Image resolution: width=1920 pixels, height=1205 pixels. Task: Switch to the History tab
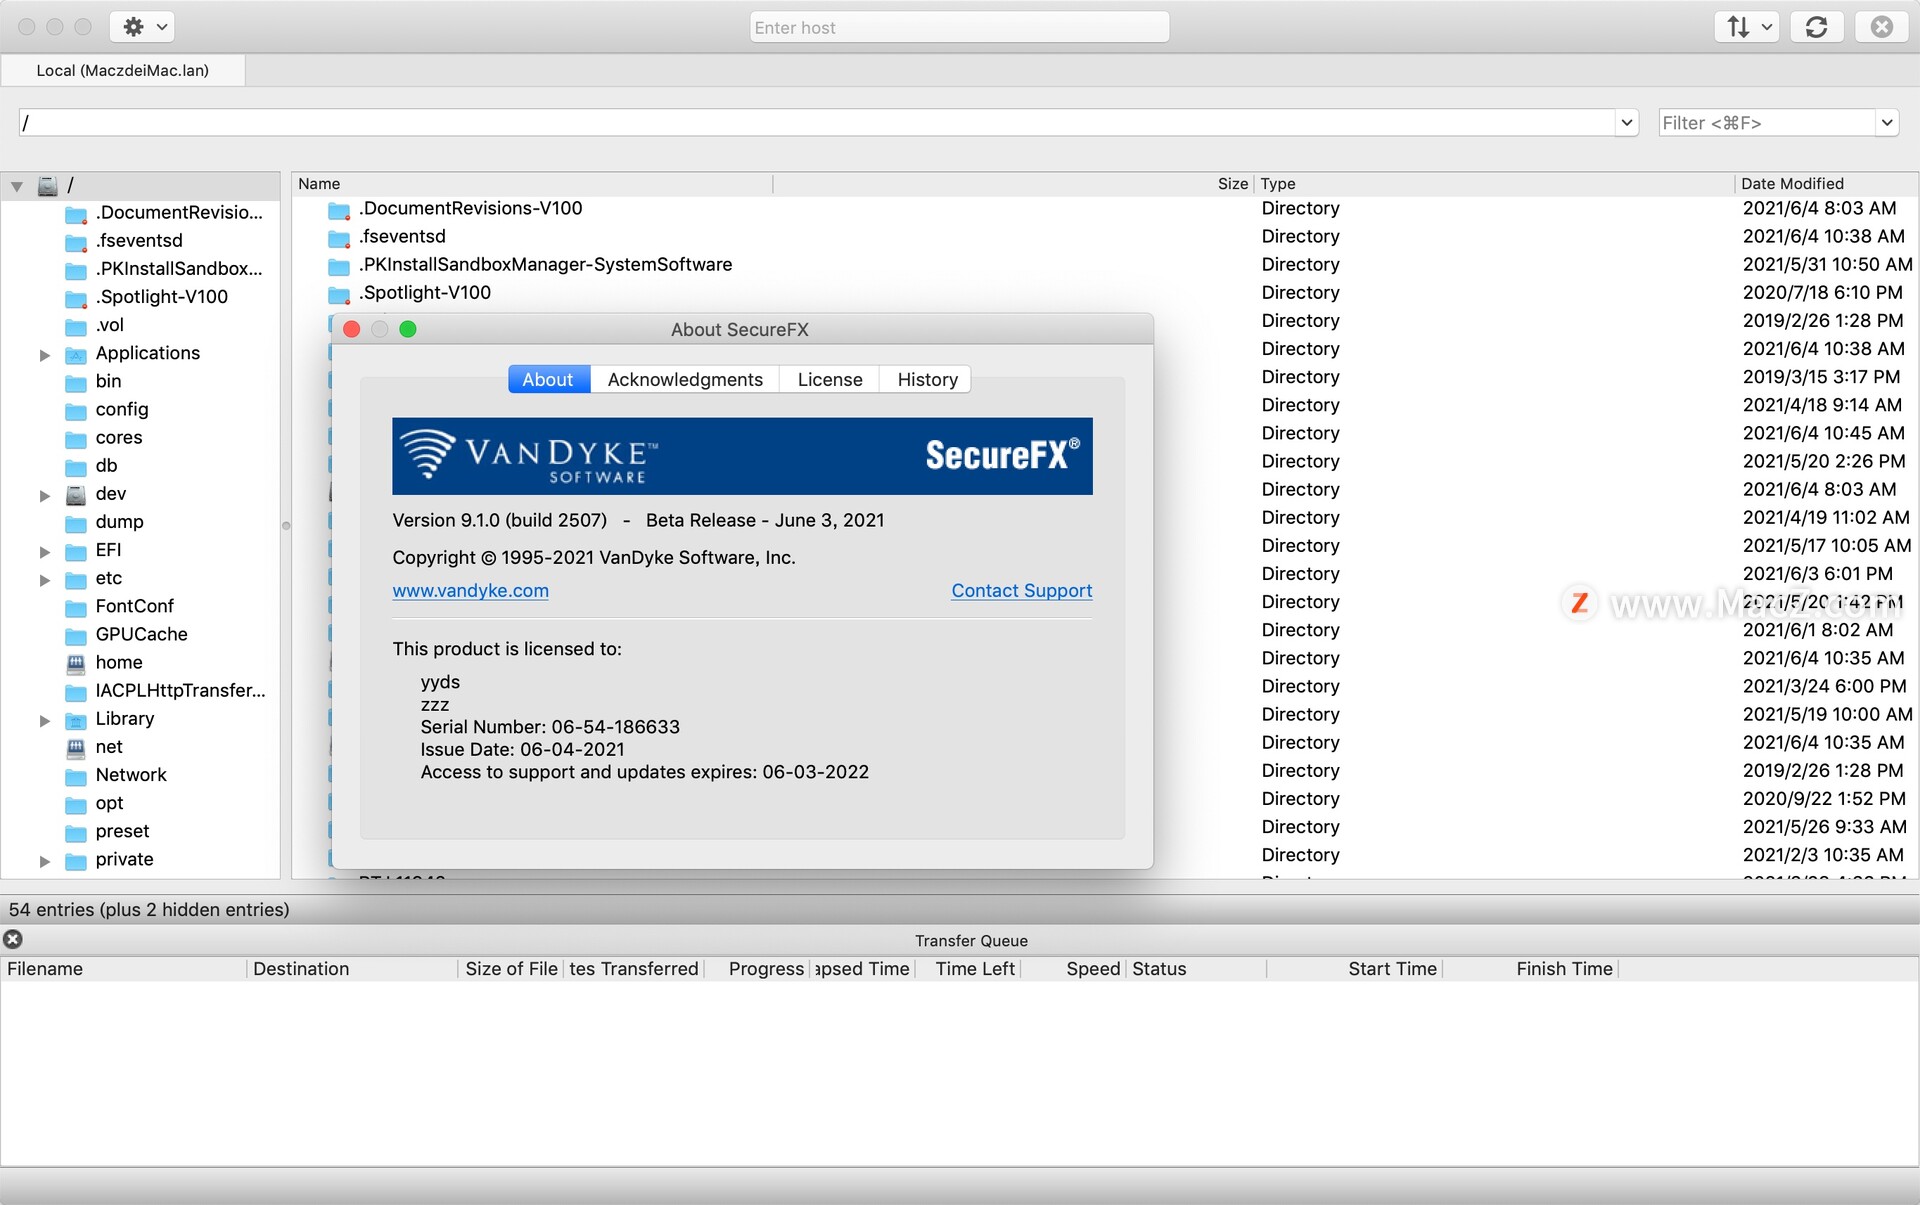pos(927,379)
